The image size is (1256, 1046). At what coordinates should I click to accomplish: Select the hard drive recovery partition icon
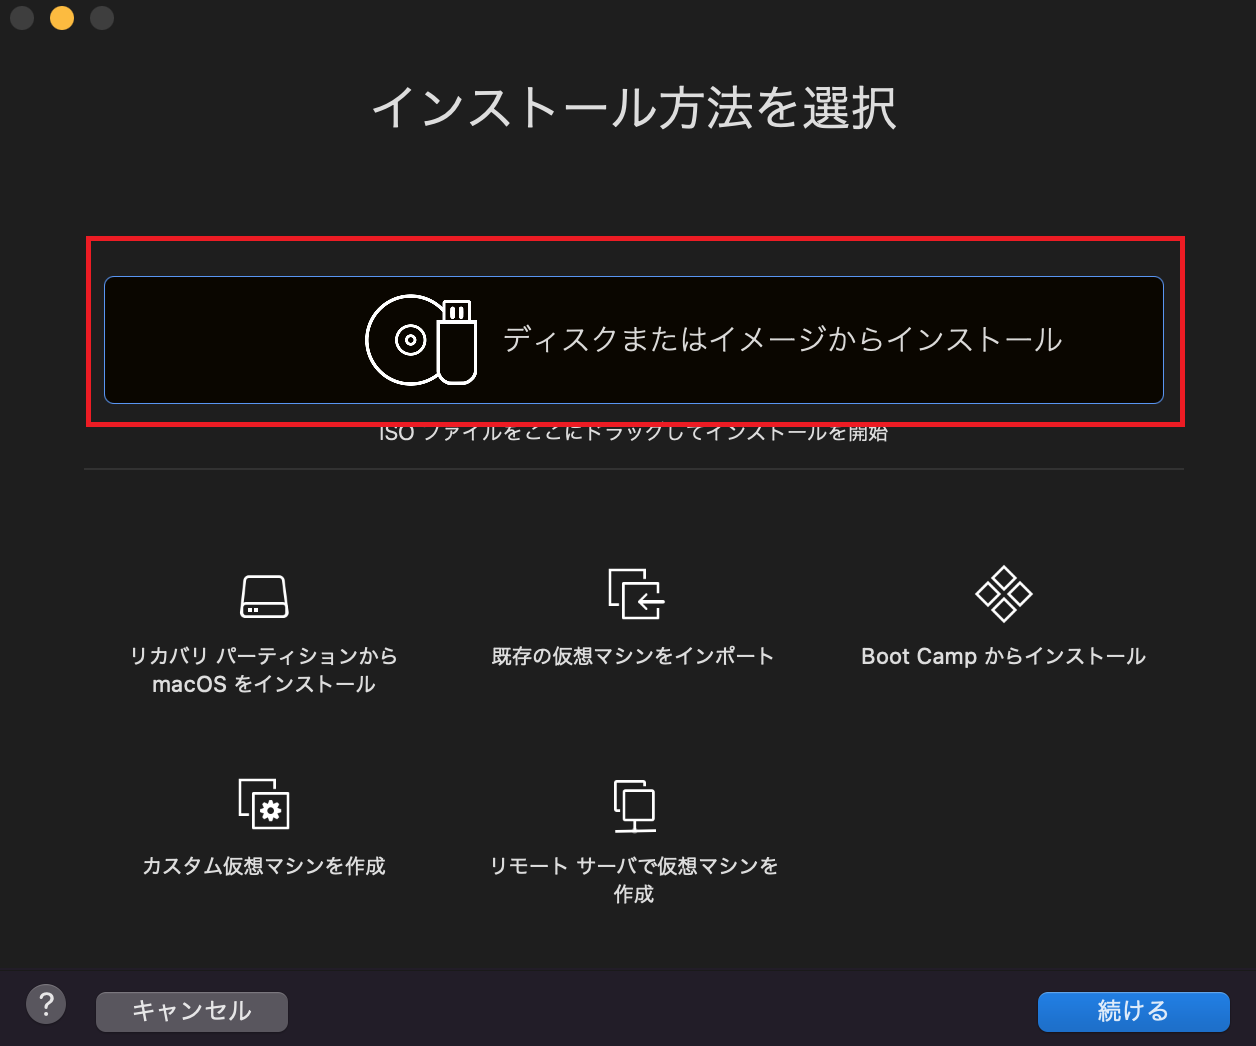(264, 596)
